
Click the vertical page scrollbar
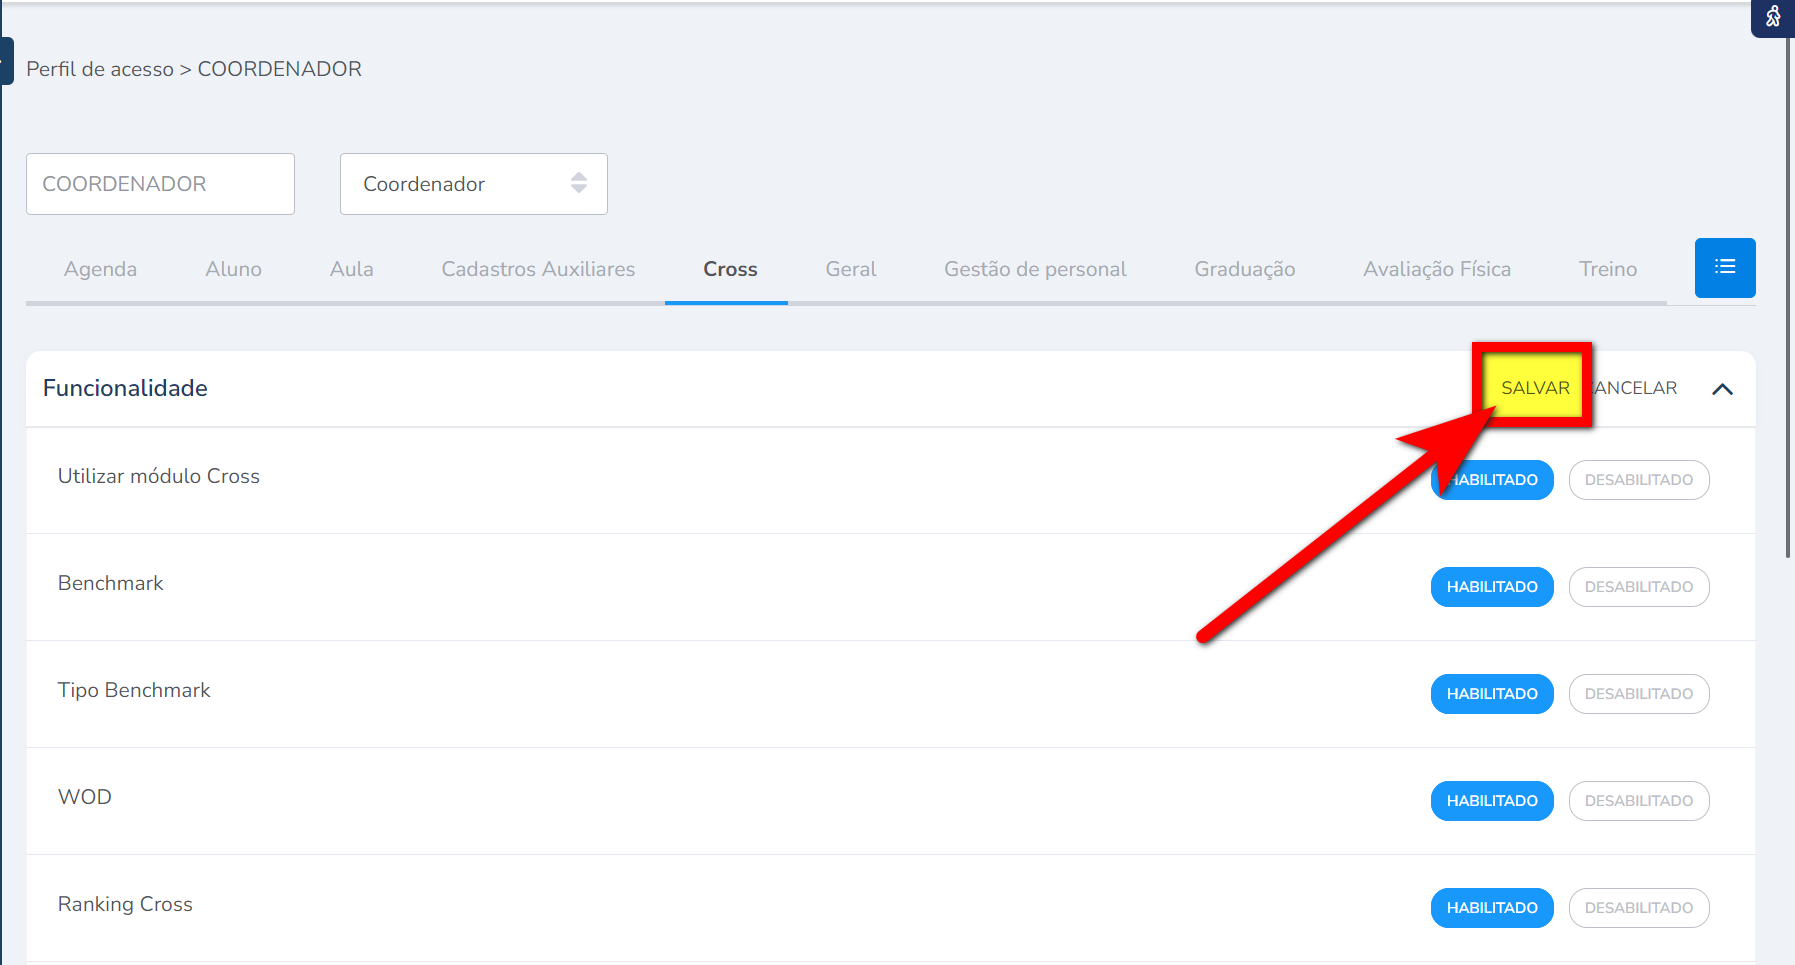click(1788, 300)
